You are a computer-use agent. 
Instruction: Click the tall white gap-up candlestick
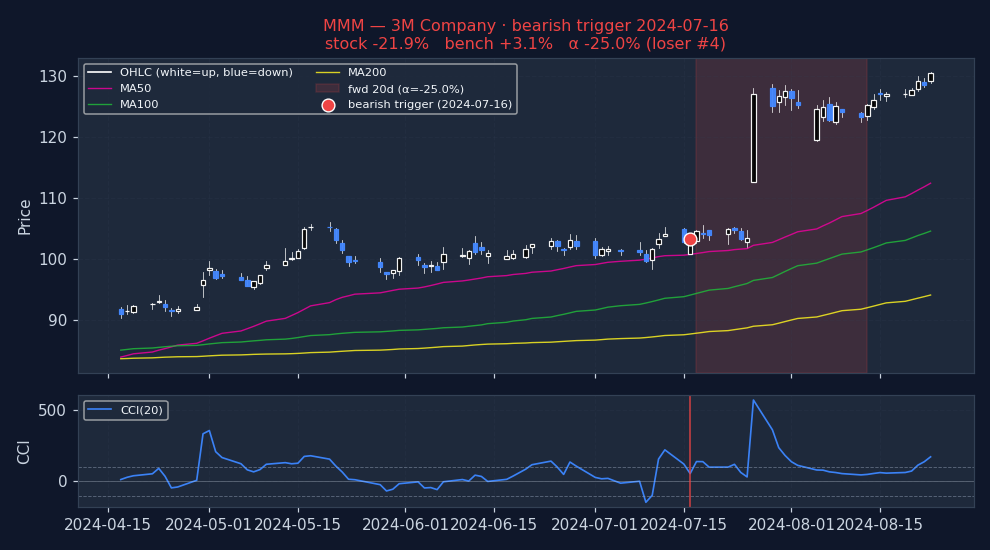(x=753, y=138)
